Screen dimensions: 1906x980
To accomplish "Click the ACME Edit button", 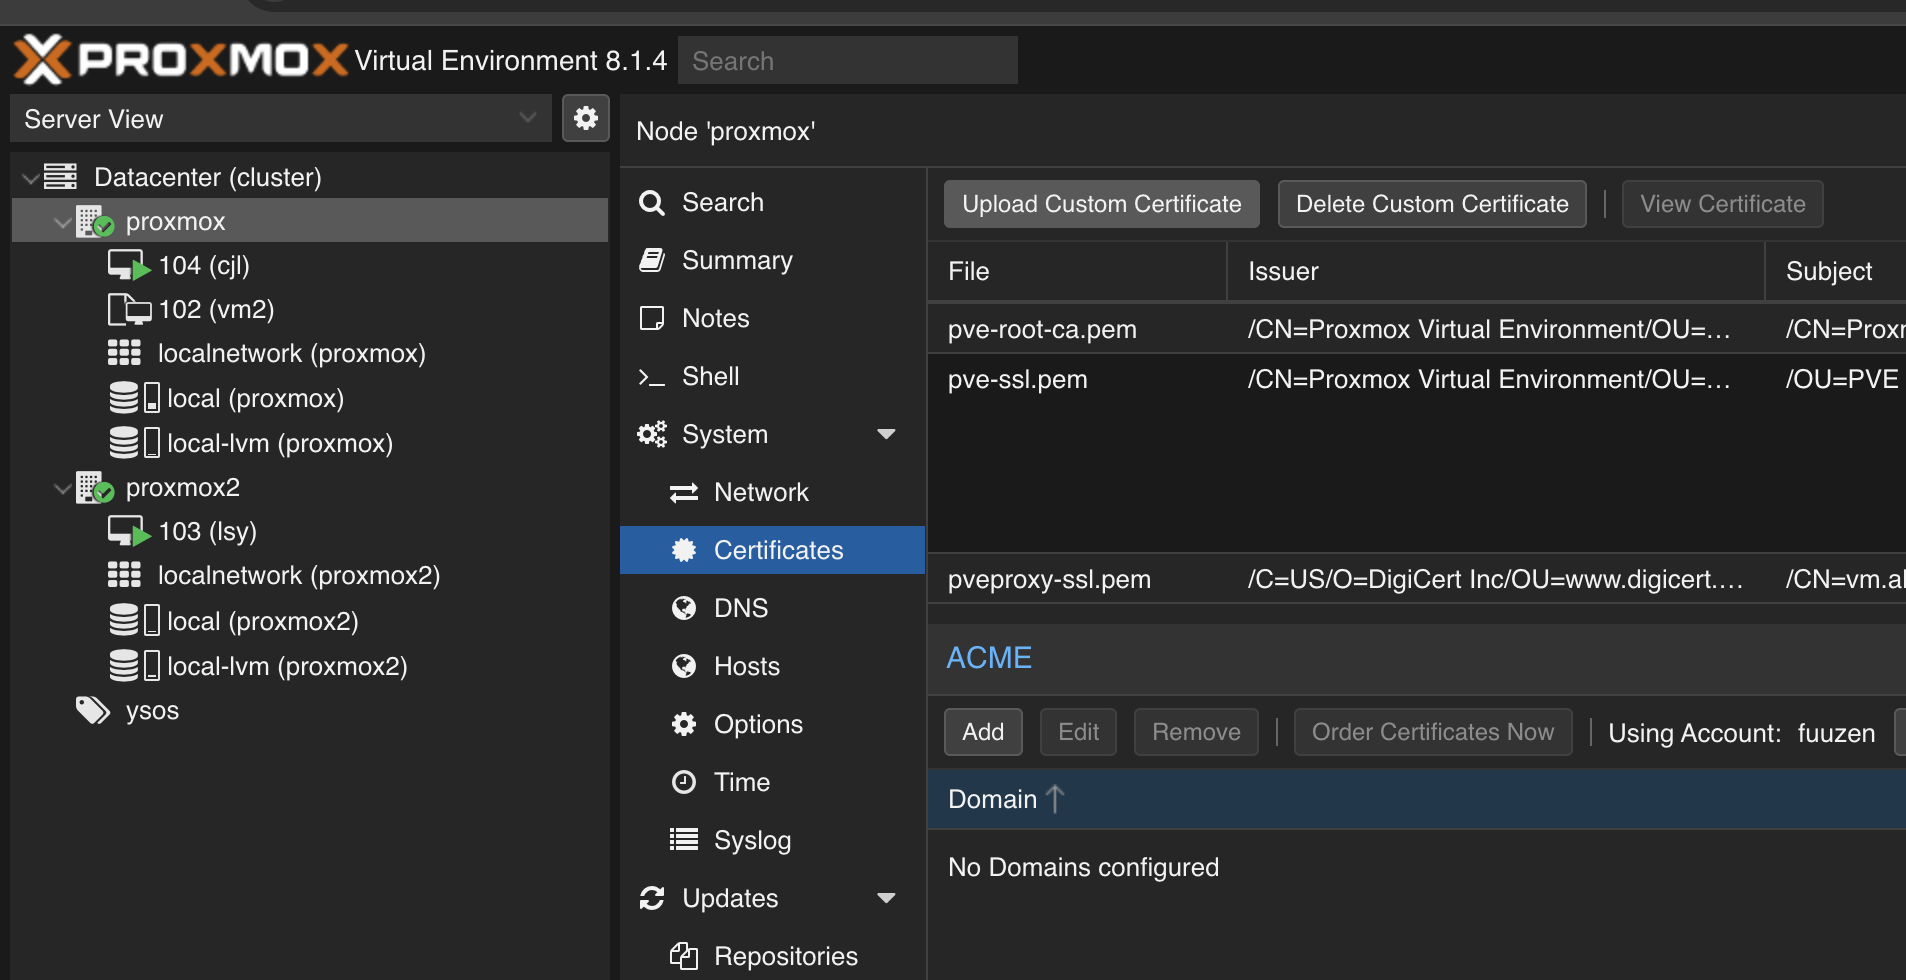I will [1078, 732].
